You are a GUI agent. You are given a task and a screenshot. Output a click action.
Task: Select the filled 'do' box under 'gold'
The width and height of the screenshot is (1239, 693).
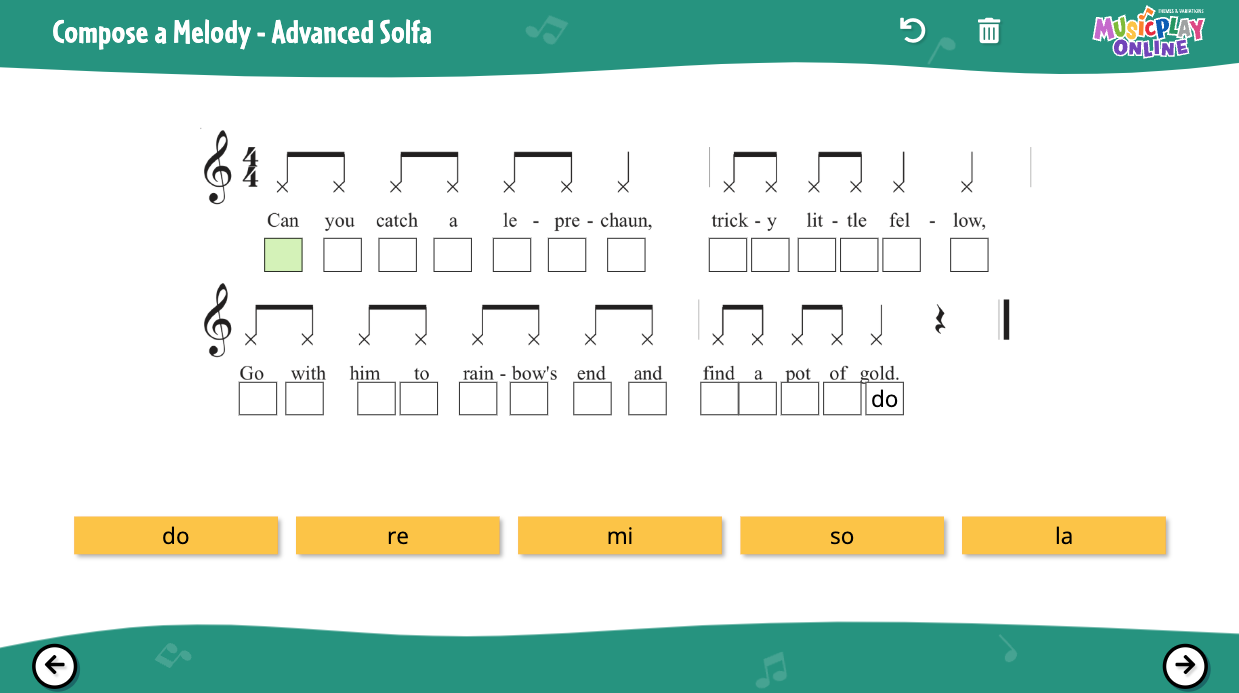tap(884, 398)
